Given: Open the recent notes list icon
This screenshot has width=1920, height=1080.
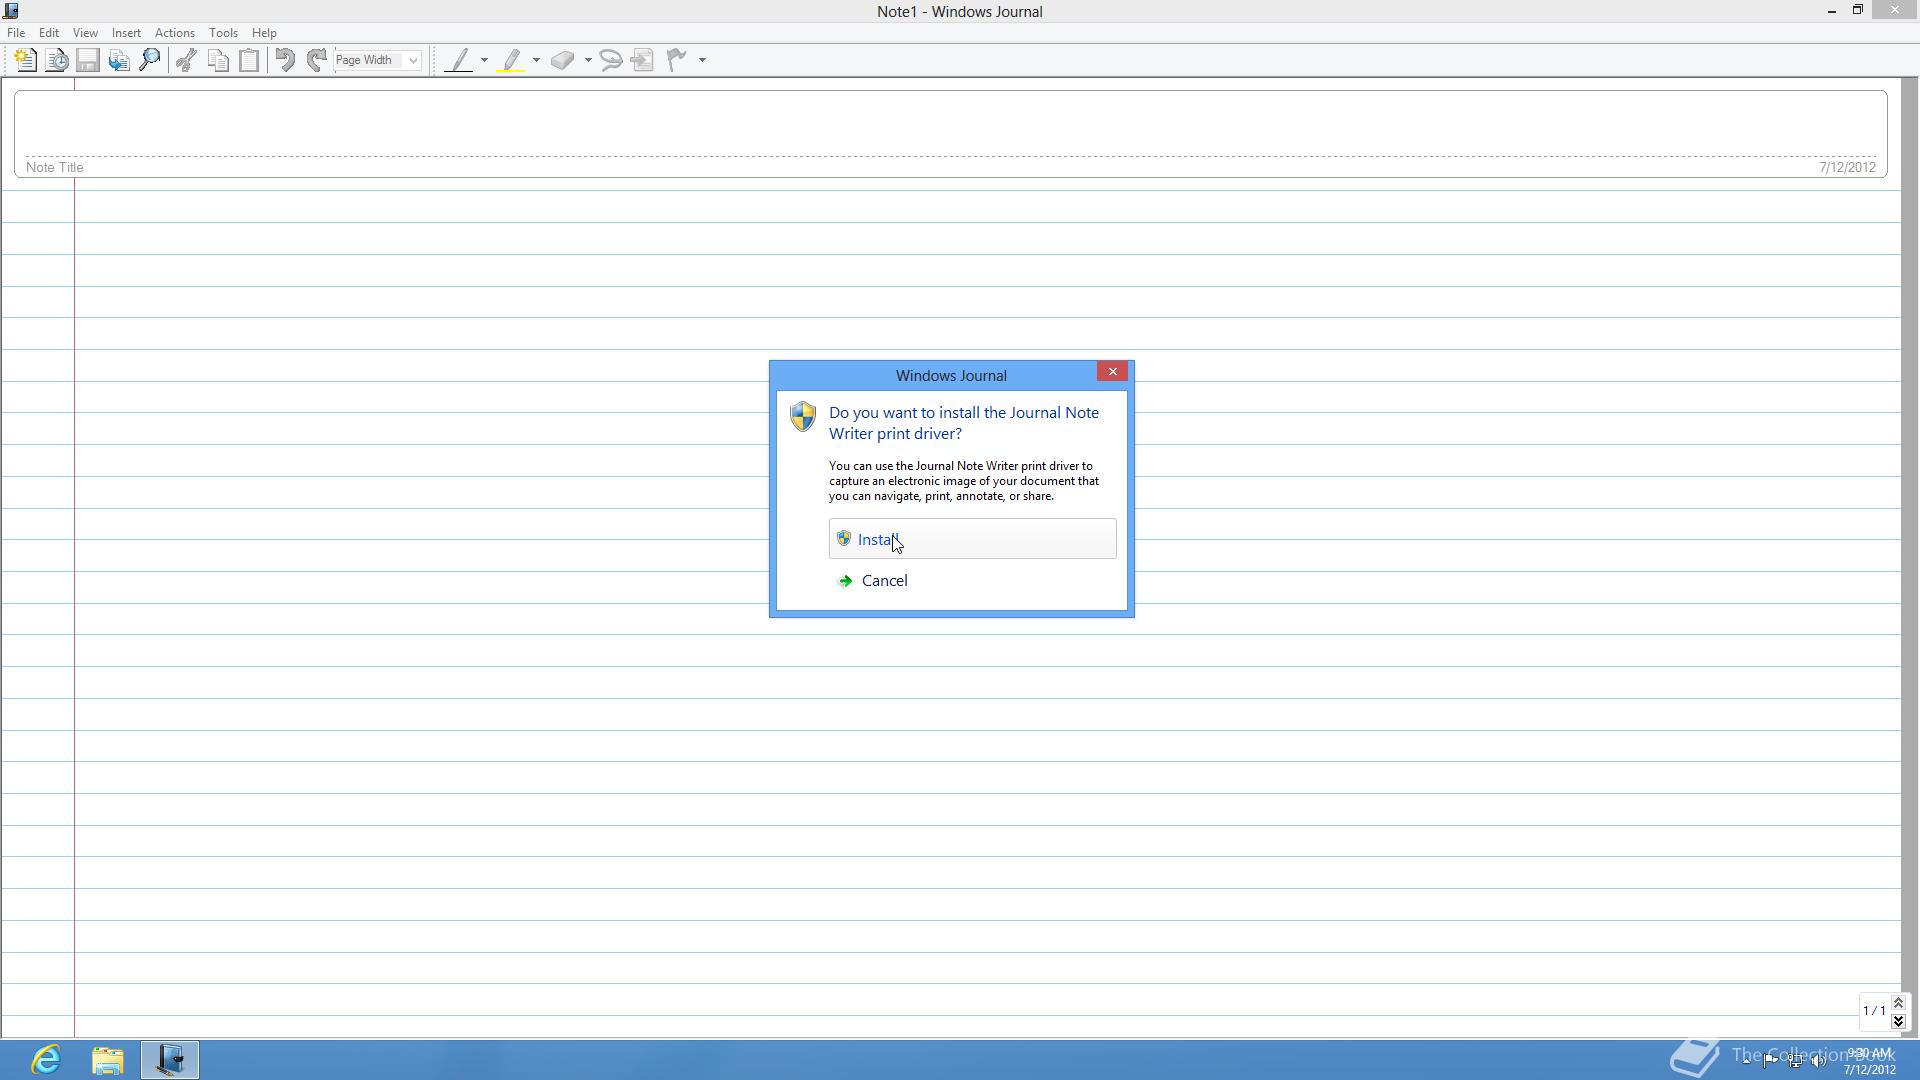Looking at the screenshot, I should coord(57,60).
